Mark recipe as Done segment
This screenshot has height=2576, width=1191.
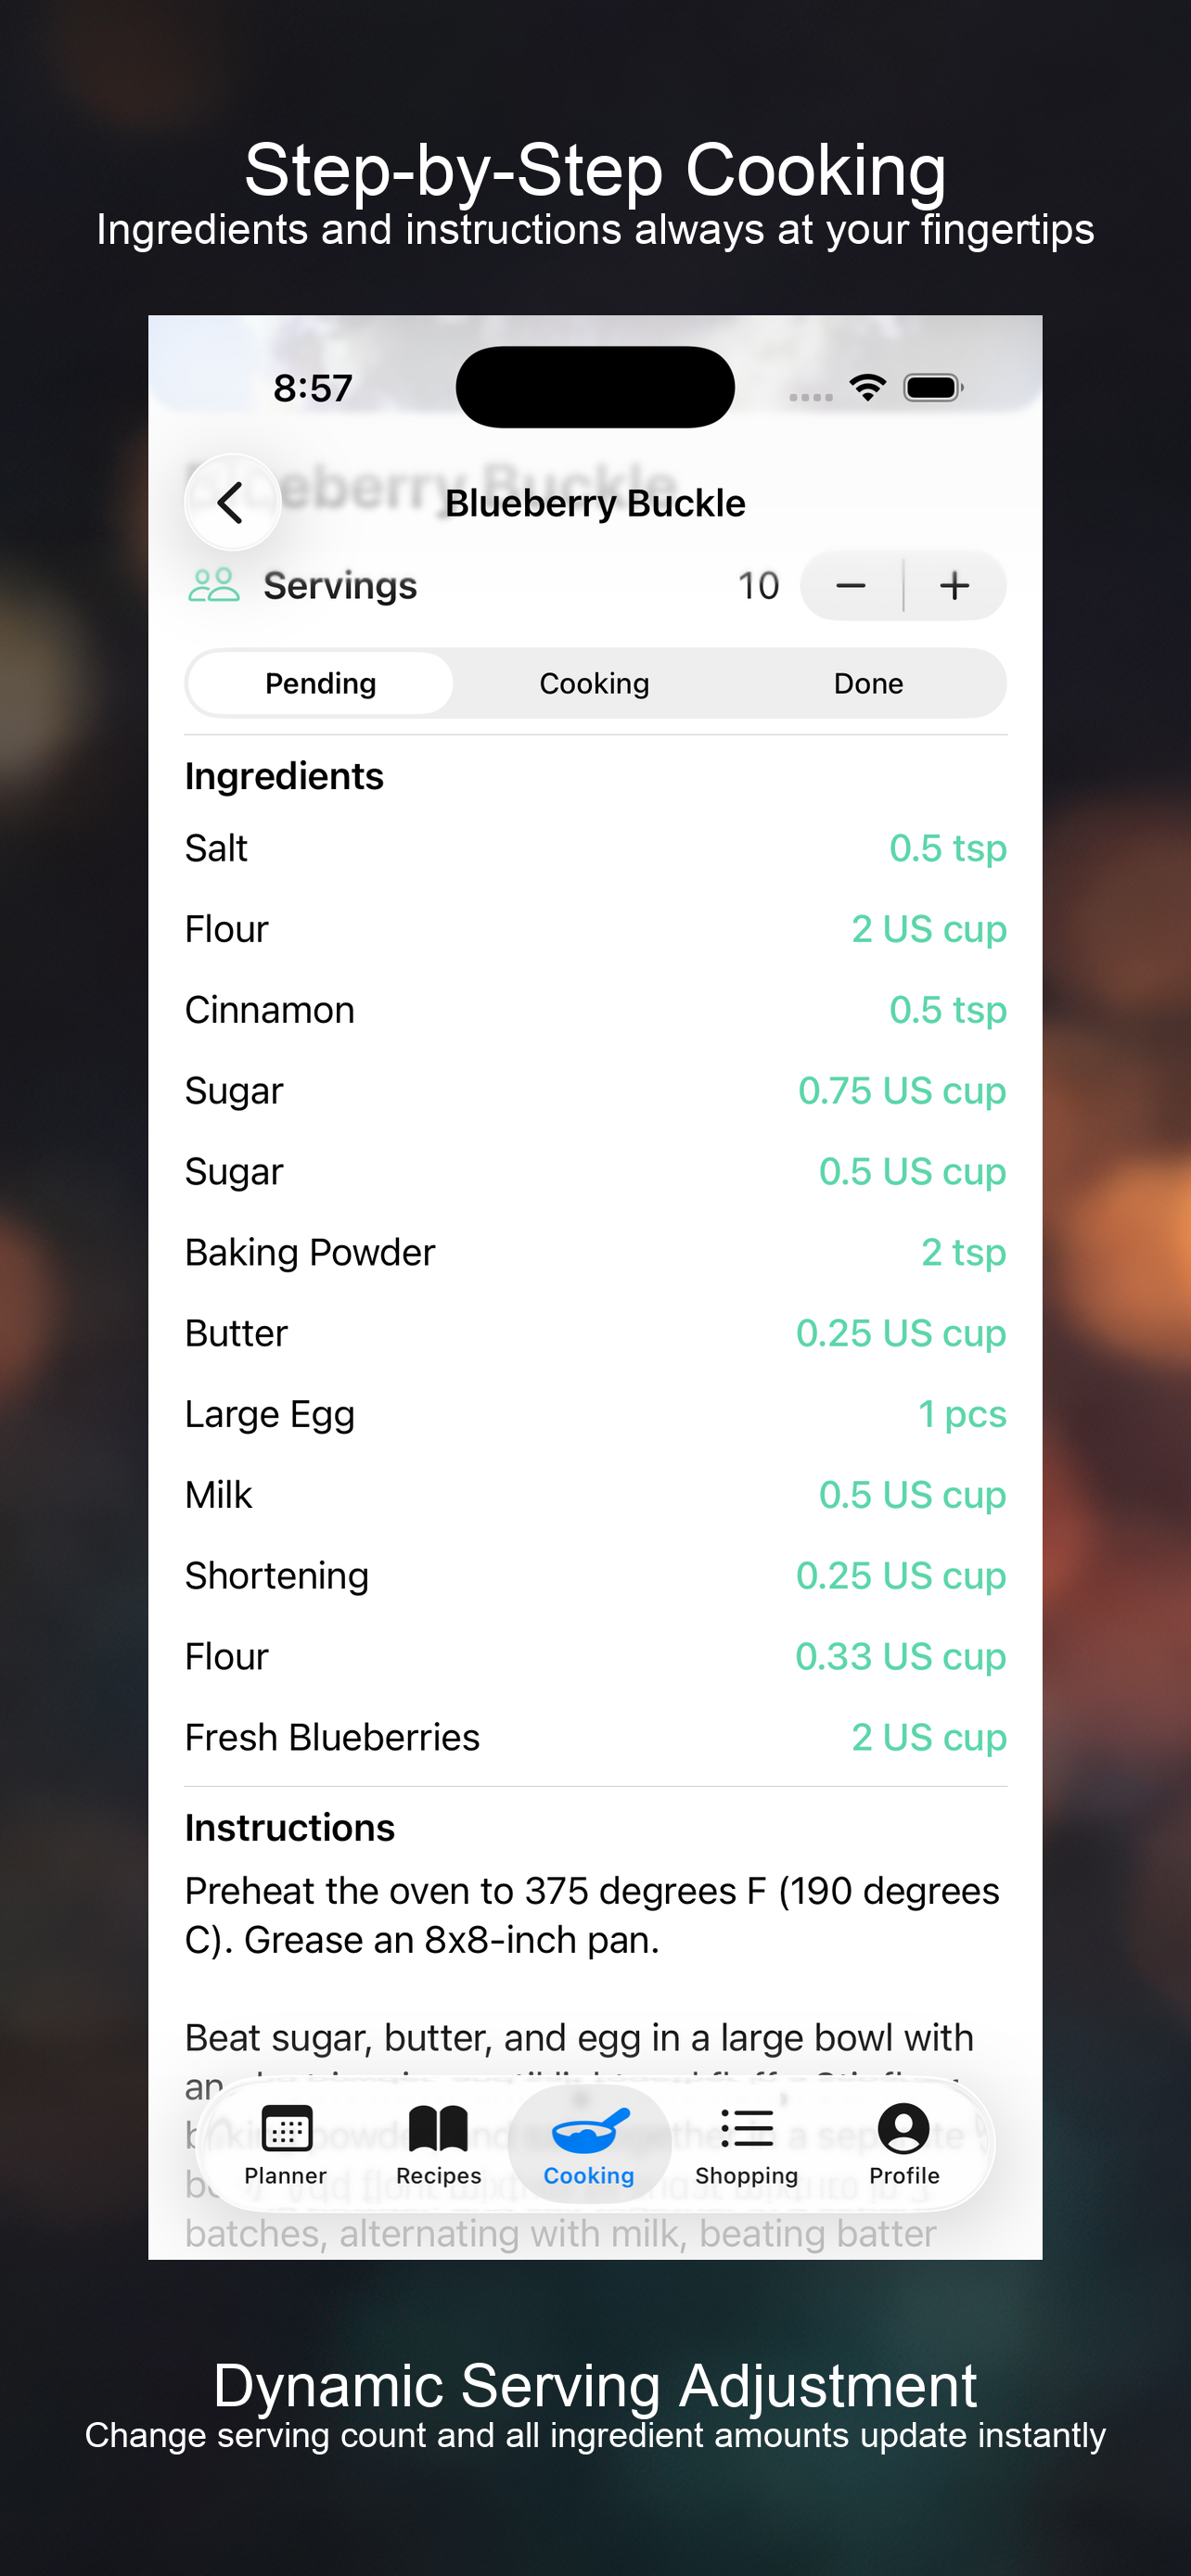tap(868, 684)
